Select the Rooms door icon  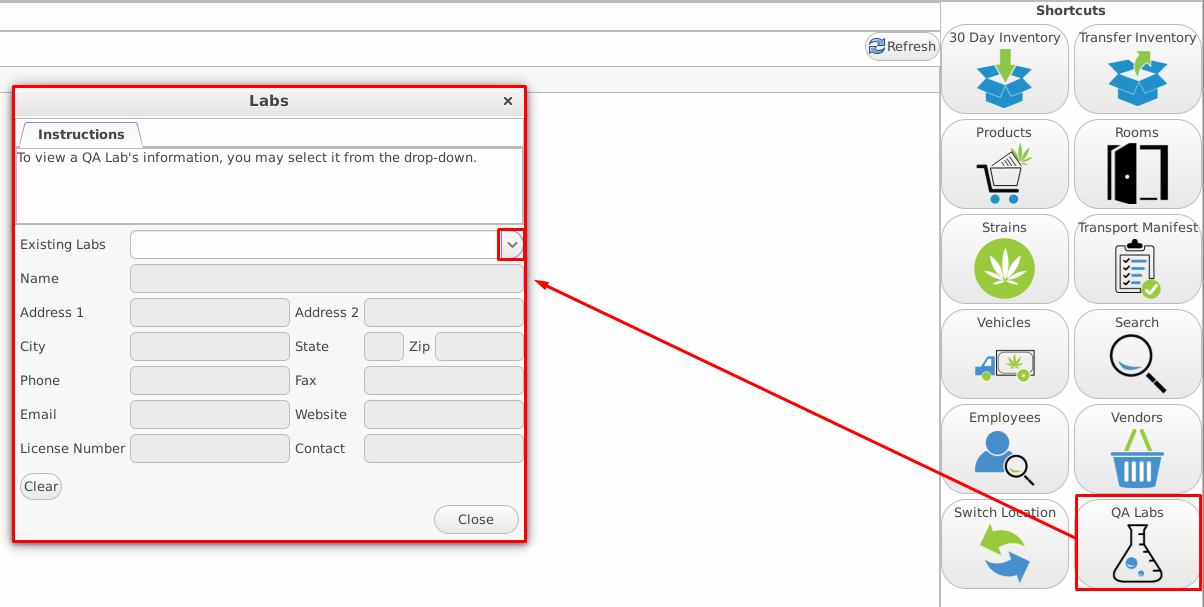[1137, 164]
